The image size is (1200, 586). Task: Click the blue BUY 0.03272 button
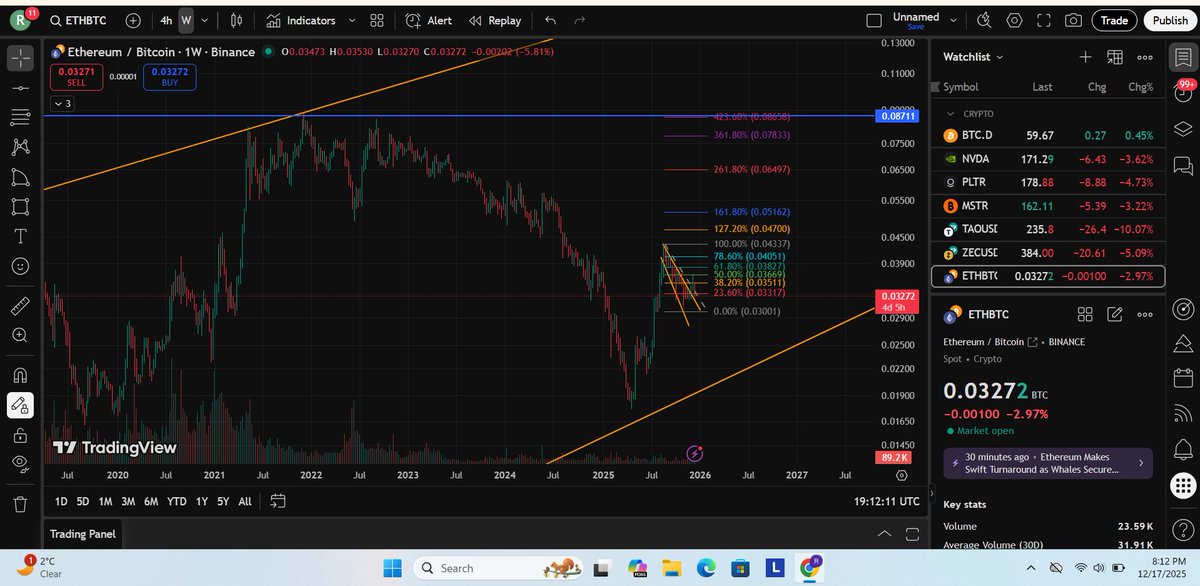(x=168, y=76)
